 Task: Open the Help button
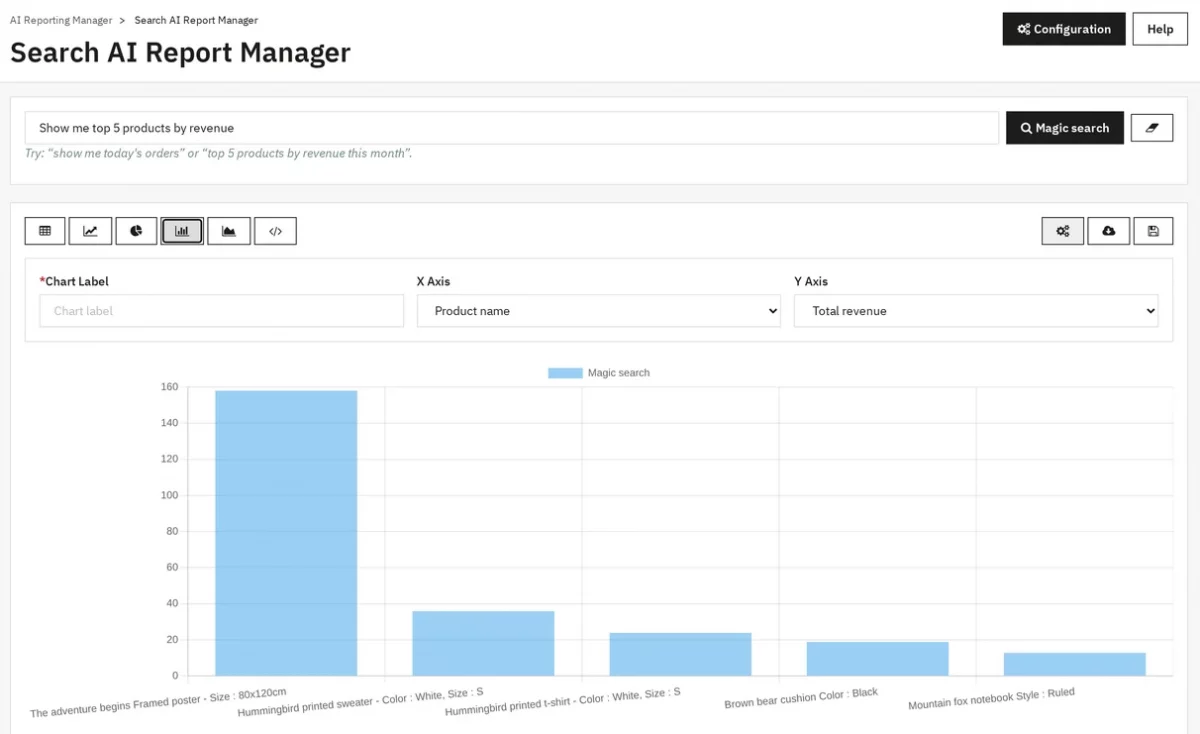(1160, 29)
